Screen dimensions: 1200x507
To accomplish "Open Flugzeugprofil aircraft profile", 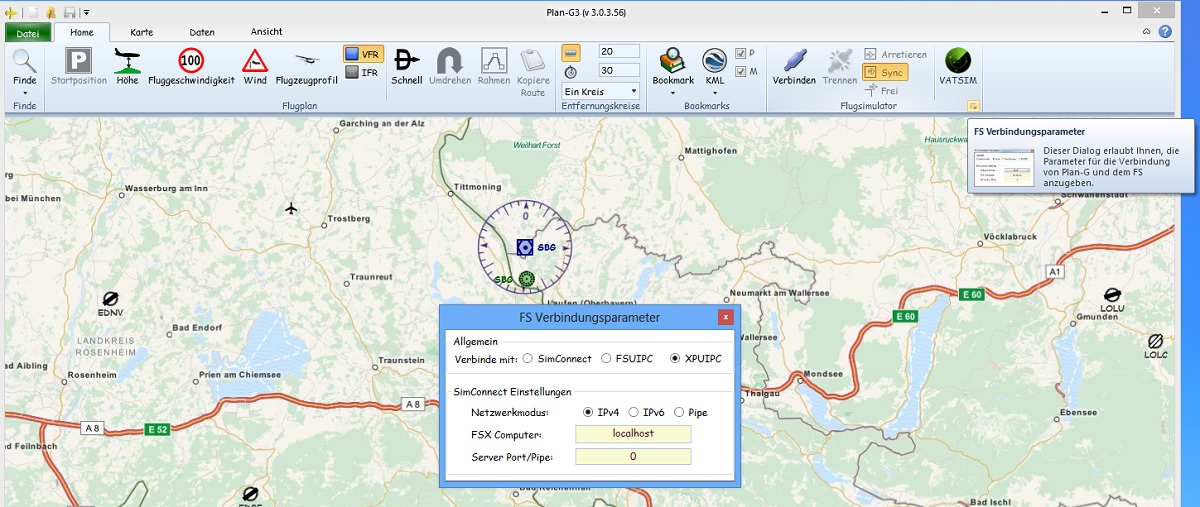I will 307,59.
